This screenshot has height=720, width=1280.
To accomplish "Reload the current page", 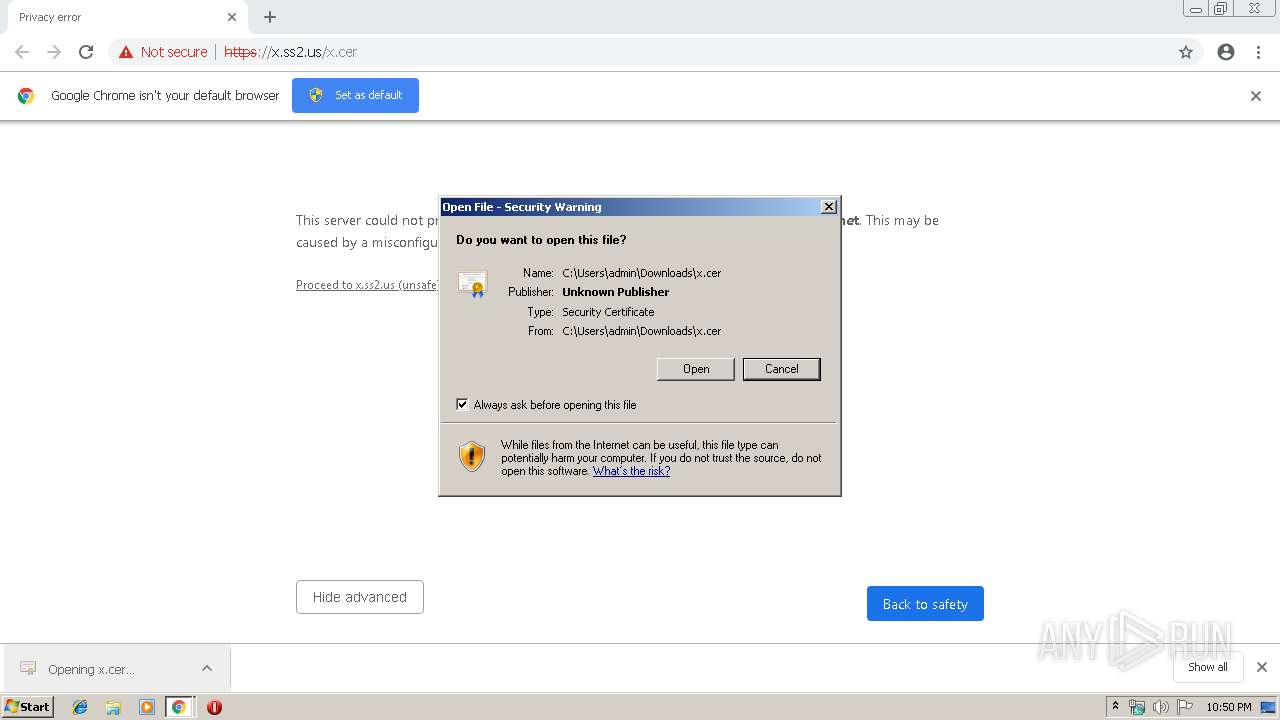I will click(86, 52).
